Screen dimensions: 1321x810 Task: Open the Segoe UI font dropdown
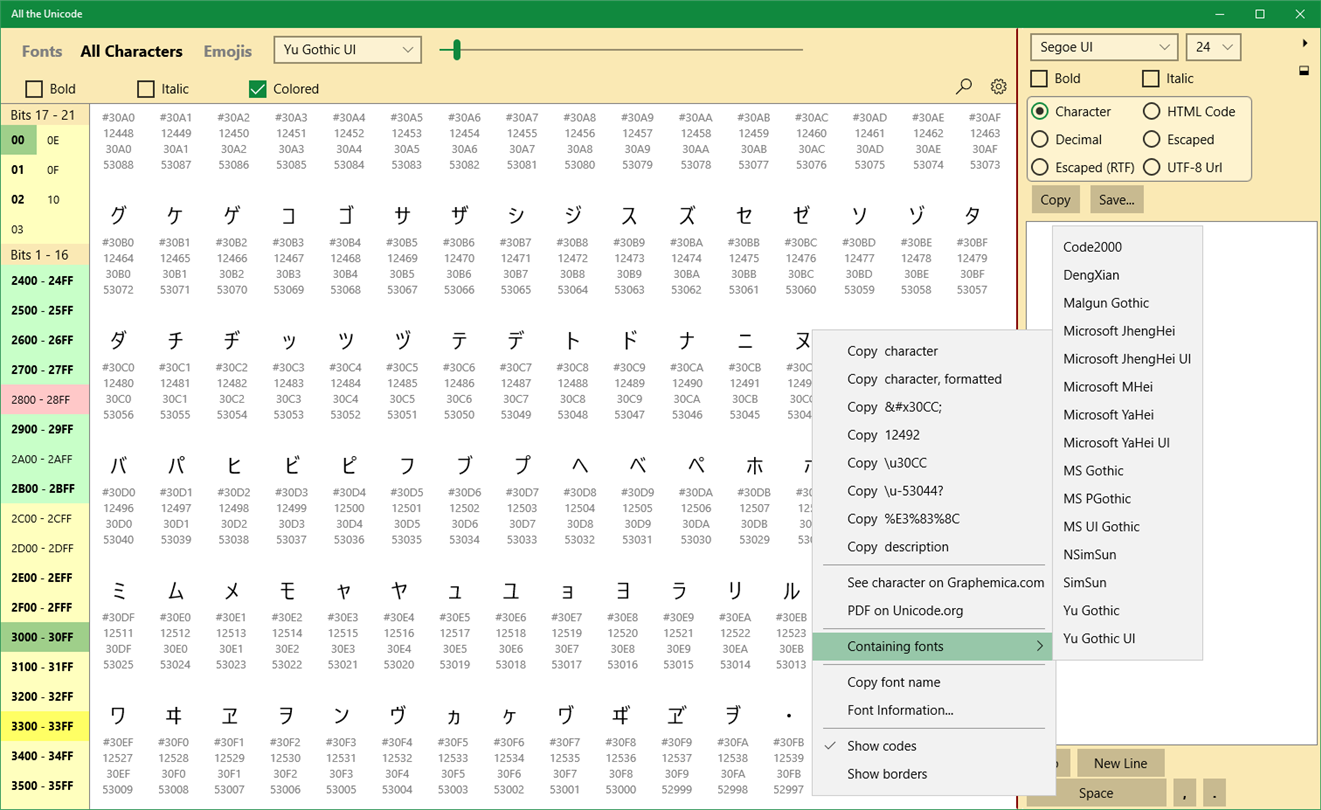(1104, 47)
